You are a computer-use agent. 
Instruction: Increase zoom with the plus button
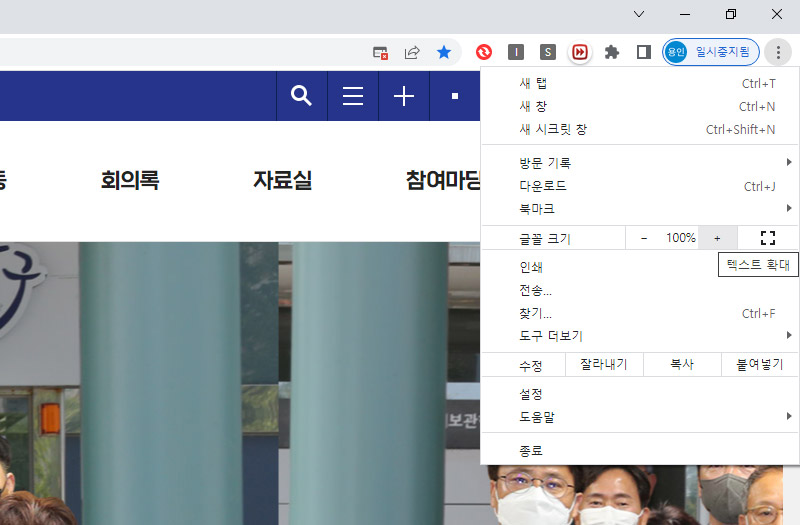click(x=717, y=238)
